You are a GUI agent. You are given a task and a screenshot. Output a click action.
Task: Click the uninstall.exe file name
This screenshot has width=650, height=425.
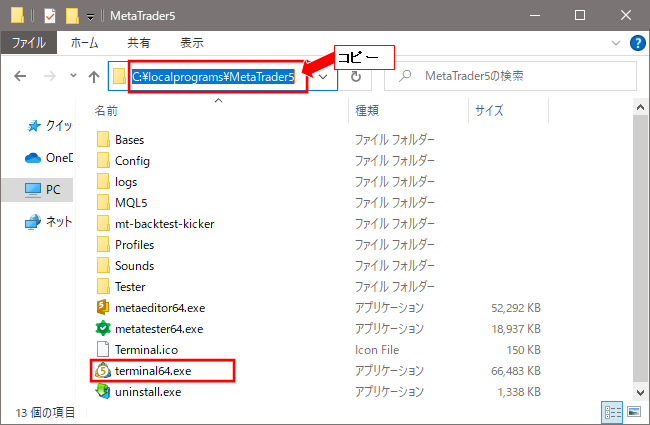(148, 392)
